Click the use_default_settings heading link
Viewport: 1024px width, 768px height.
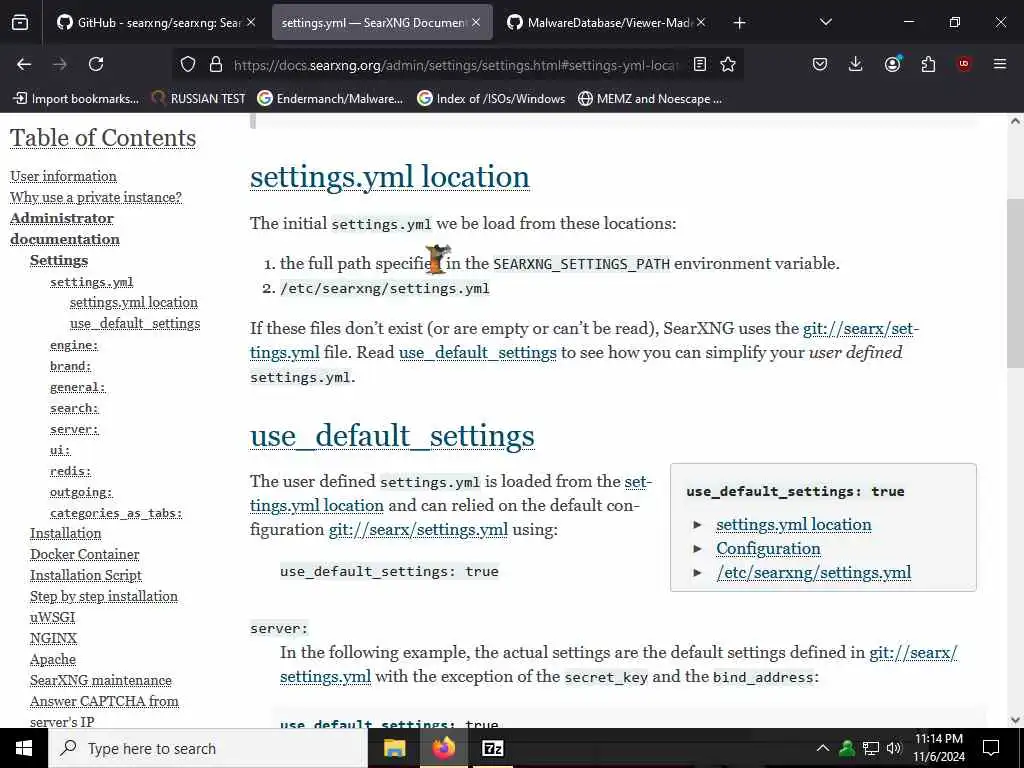pyautogui.click(x=392, y=436)
